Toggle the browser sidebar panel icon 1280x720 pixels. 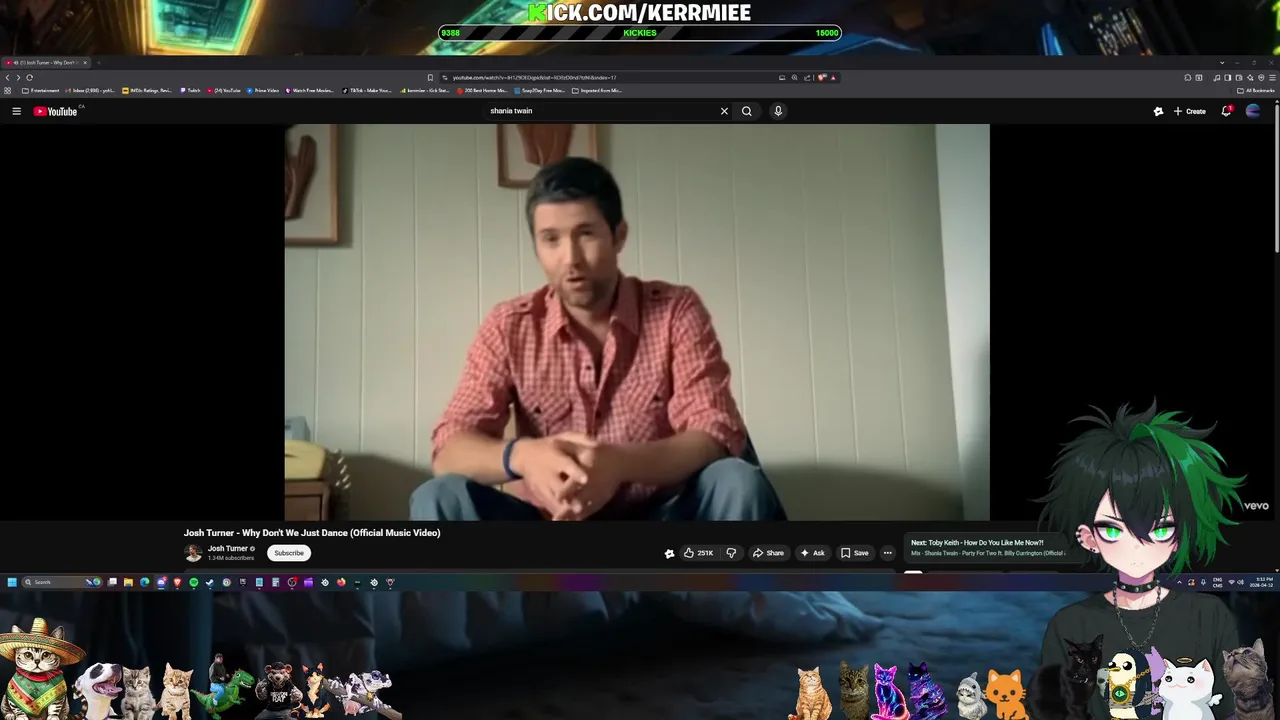pyautogui.click(x=1227, y=77)
